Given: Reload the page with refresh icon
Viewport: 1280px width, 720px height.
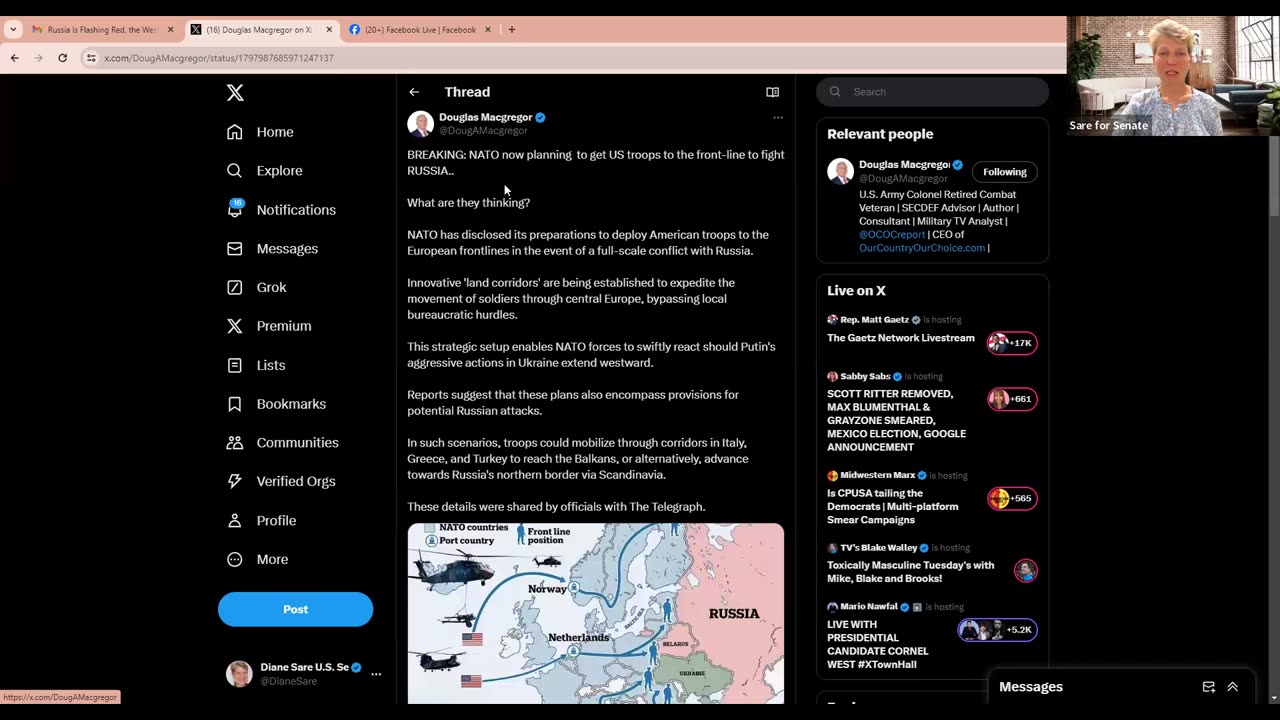Looking at the screenshot, I should coord(62,58).
